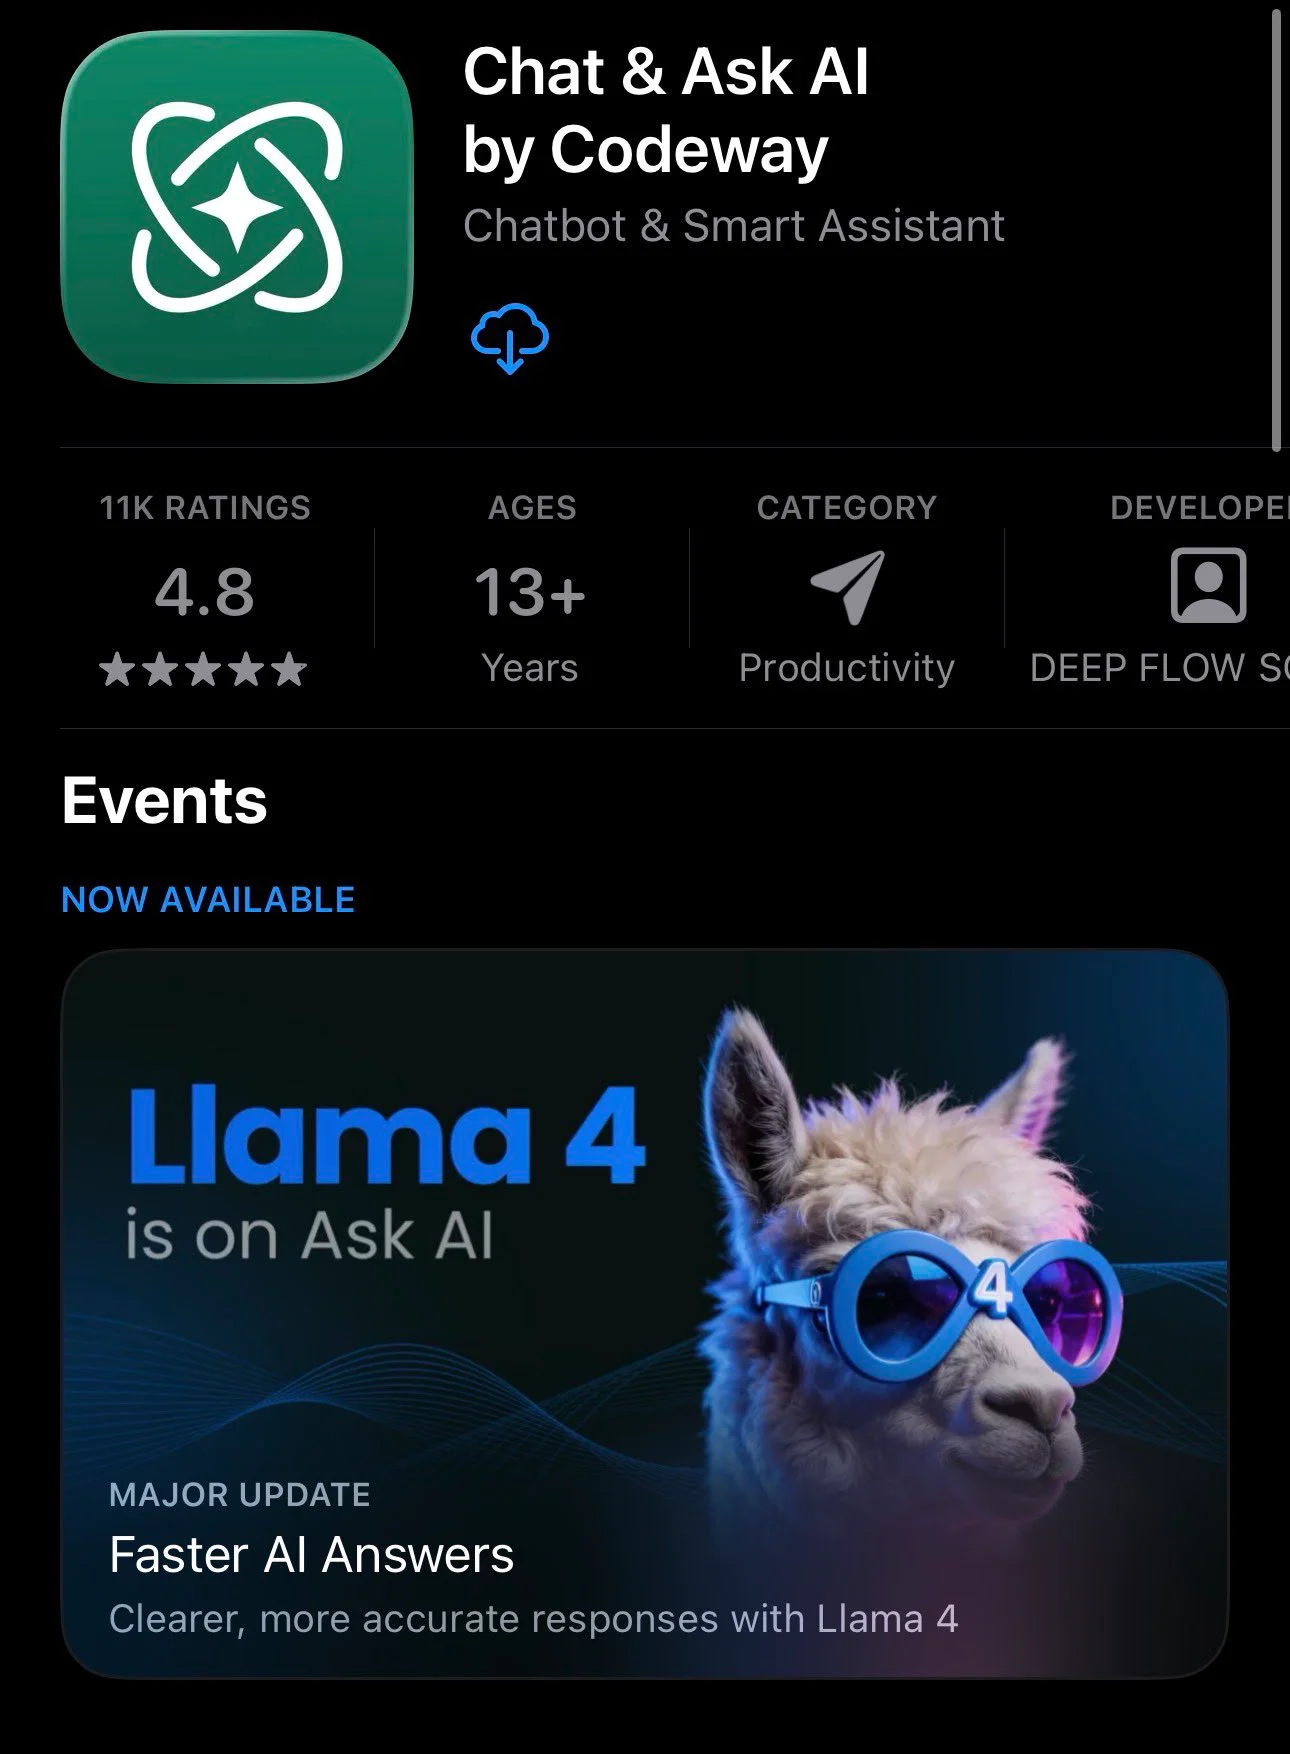
Task: Open the green Chat & Ask AI app icon
Action: coord(237,206)
